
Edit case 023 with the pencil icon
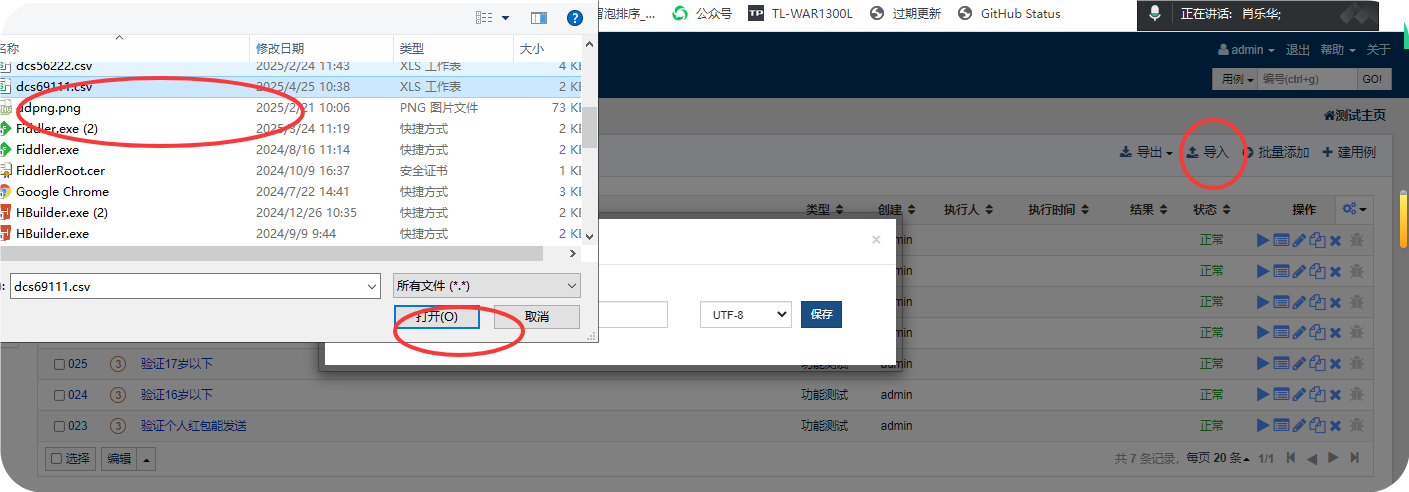1299,426
